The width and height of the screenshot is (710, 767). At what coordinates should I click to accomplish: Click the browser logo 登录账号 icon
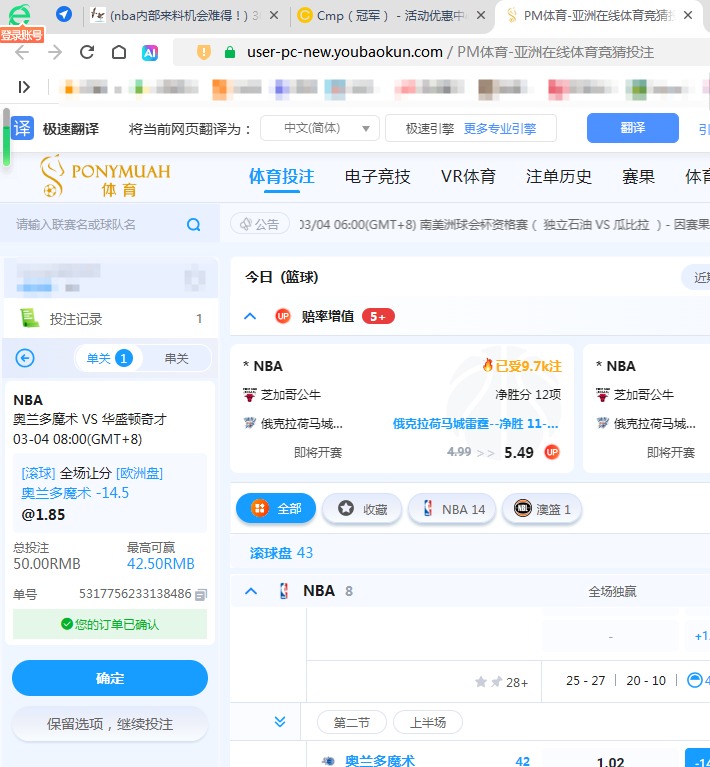tap(21, 21)
